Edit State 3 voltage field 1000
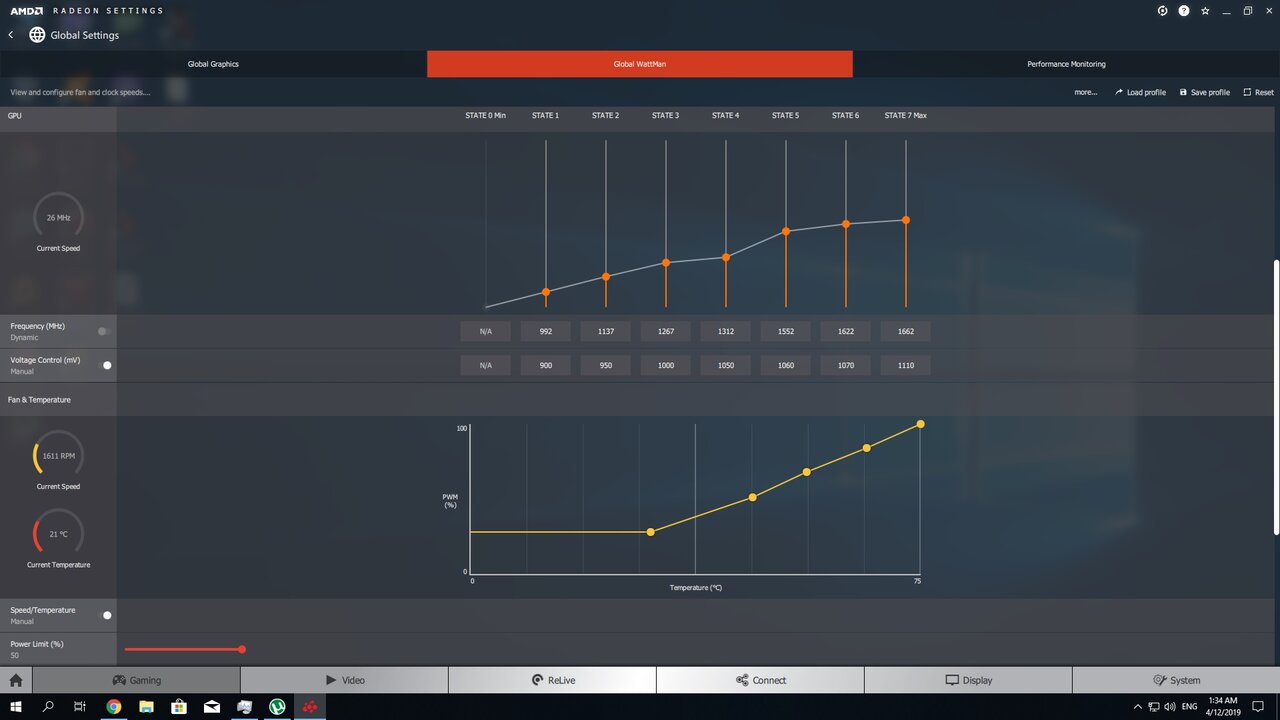Viewport: 1280px width, 720px height. (666, 365)
